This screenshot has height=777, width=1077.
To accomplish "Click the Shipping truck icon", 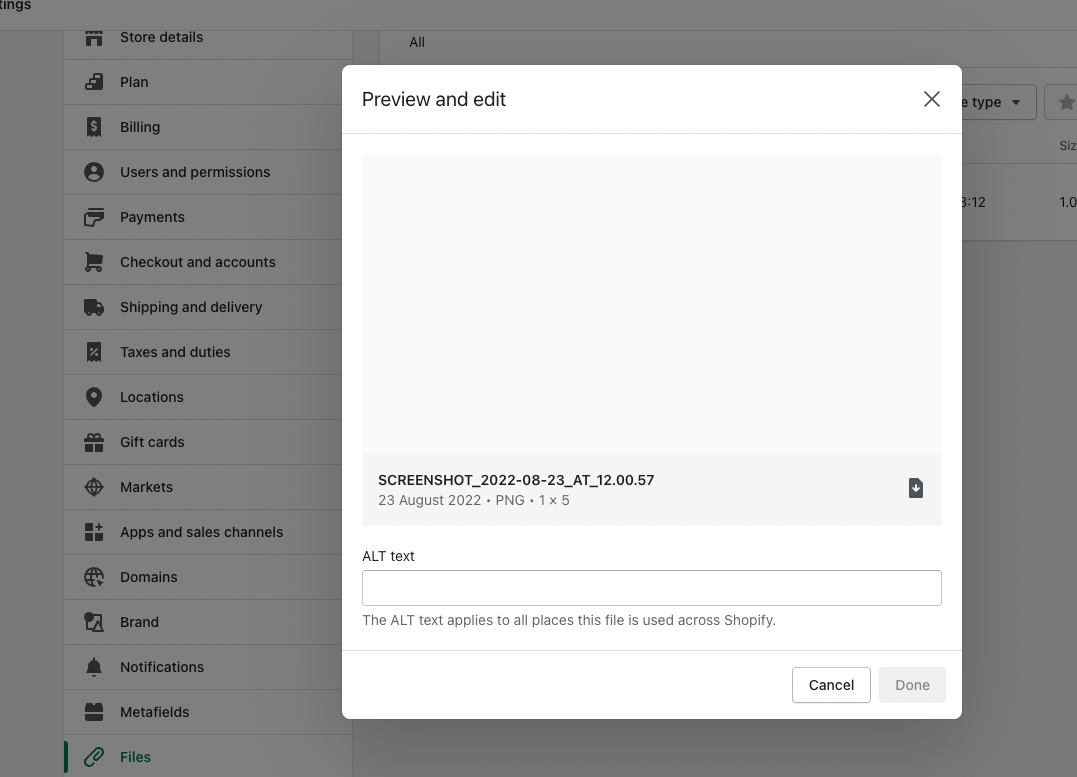I will tap(93, 307).
